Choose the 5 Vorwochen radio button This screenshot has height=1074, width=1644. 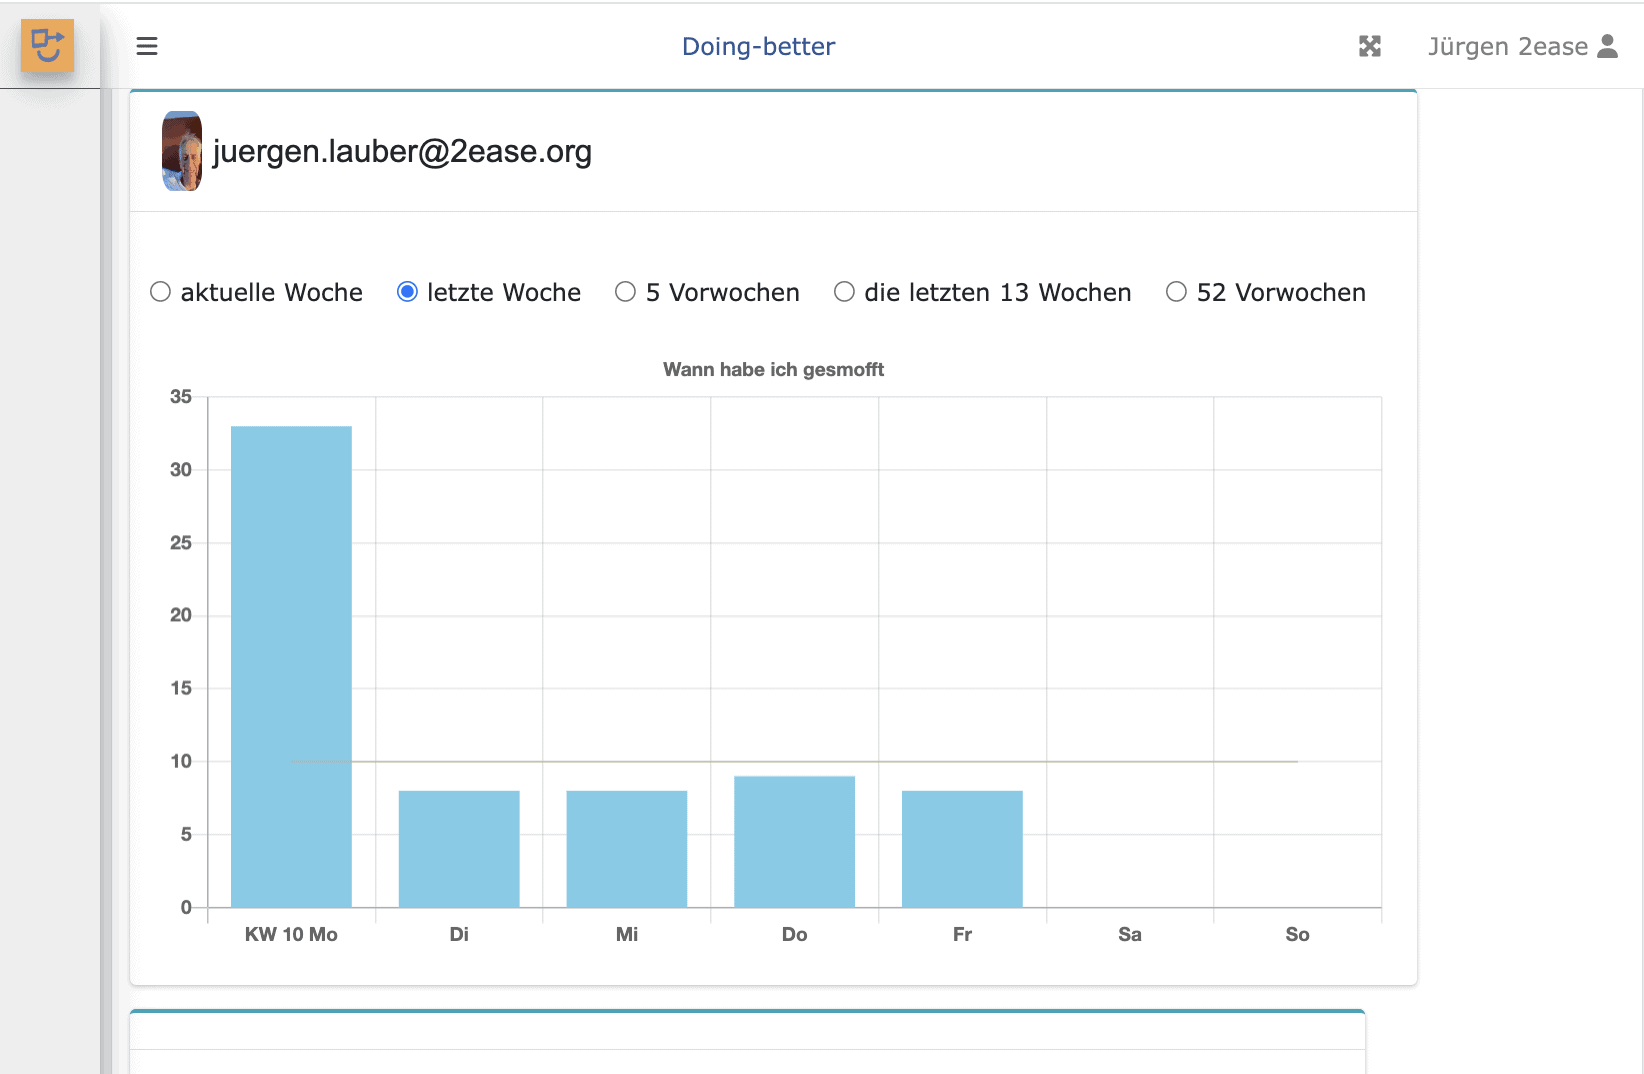pos(625,292)
